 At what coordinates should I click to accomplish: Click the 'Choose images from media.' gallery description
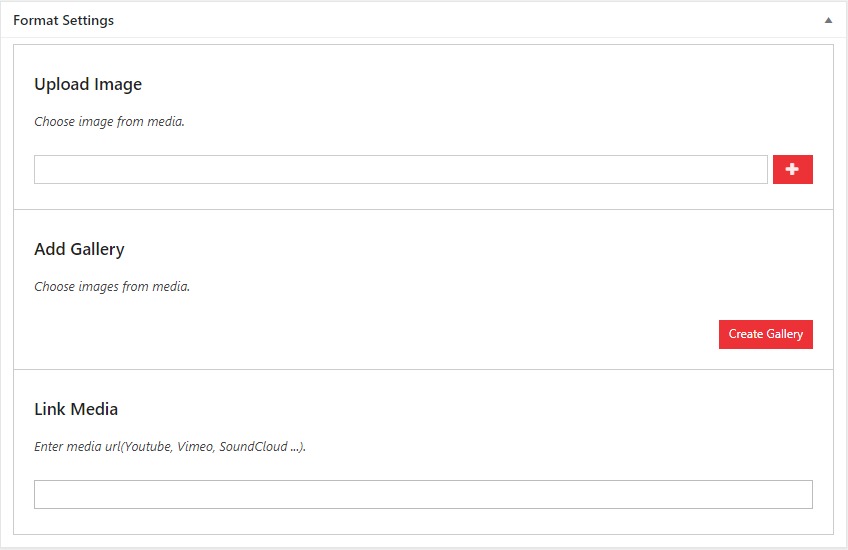112,286
